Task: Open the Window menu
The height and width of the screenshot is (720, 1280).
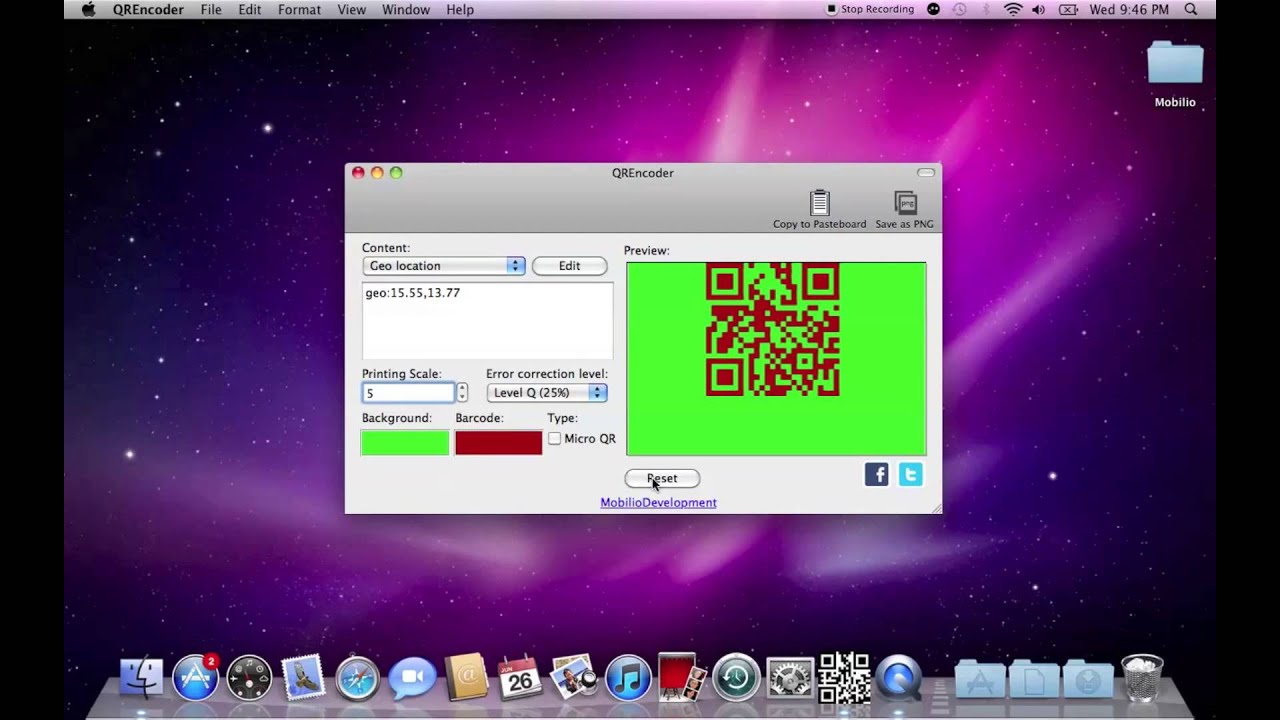Action: pos(406,9)
